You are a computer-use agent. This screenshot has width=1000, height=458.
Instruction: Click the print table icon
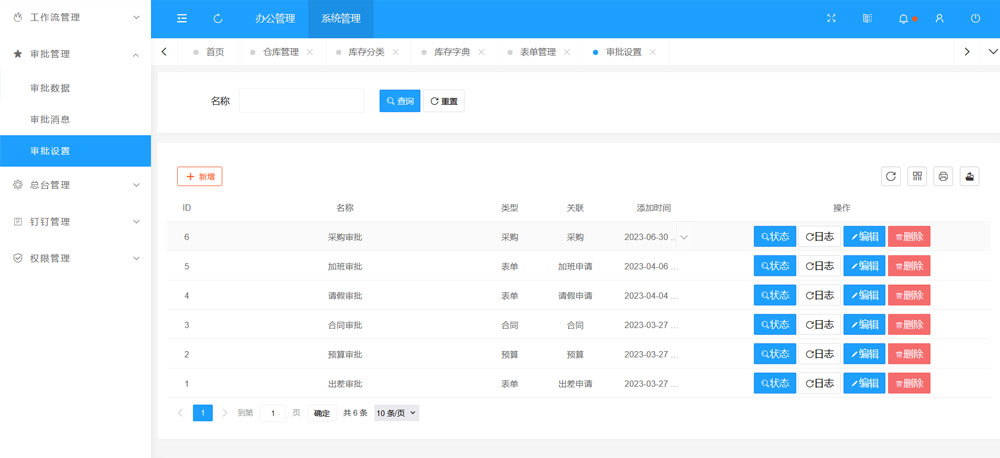[x=943, y=176]
